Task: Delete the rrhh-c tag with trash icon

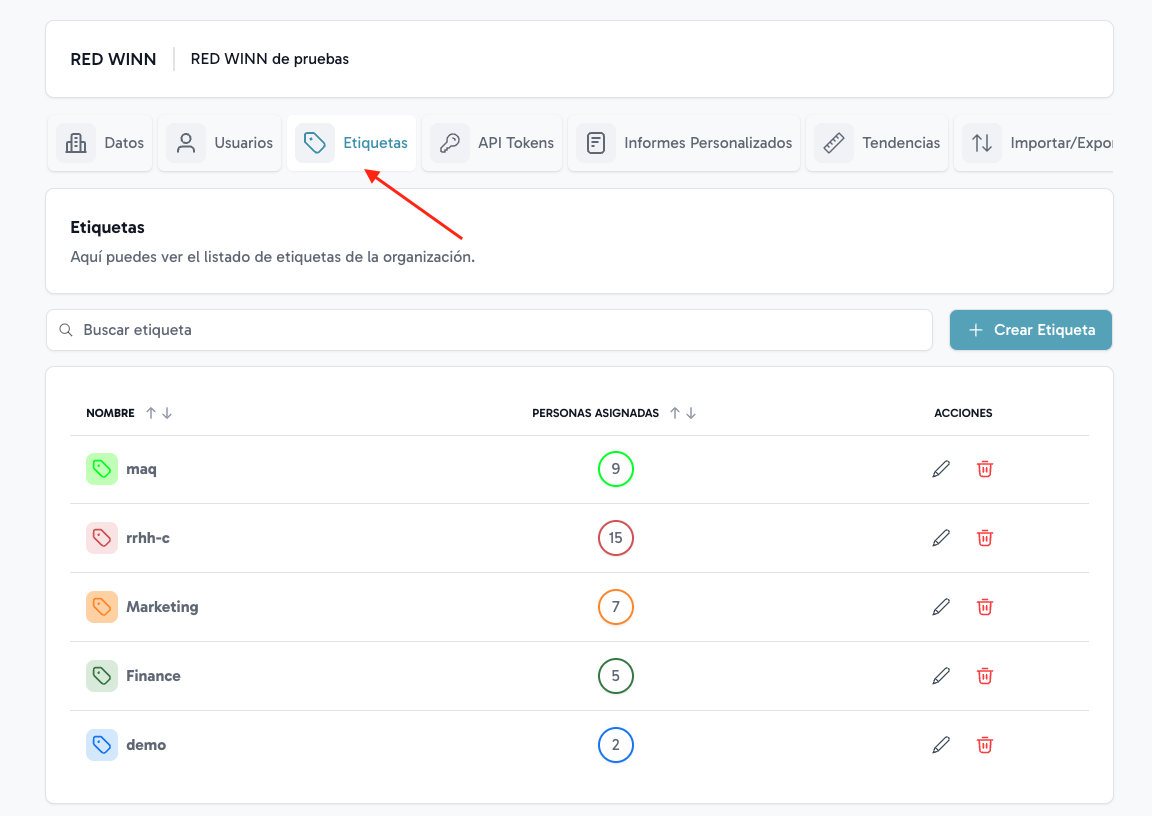Action: click(985, 538)
